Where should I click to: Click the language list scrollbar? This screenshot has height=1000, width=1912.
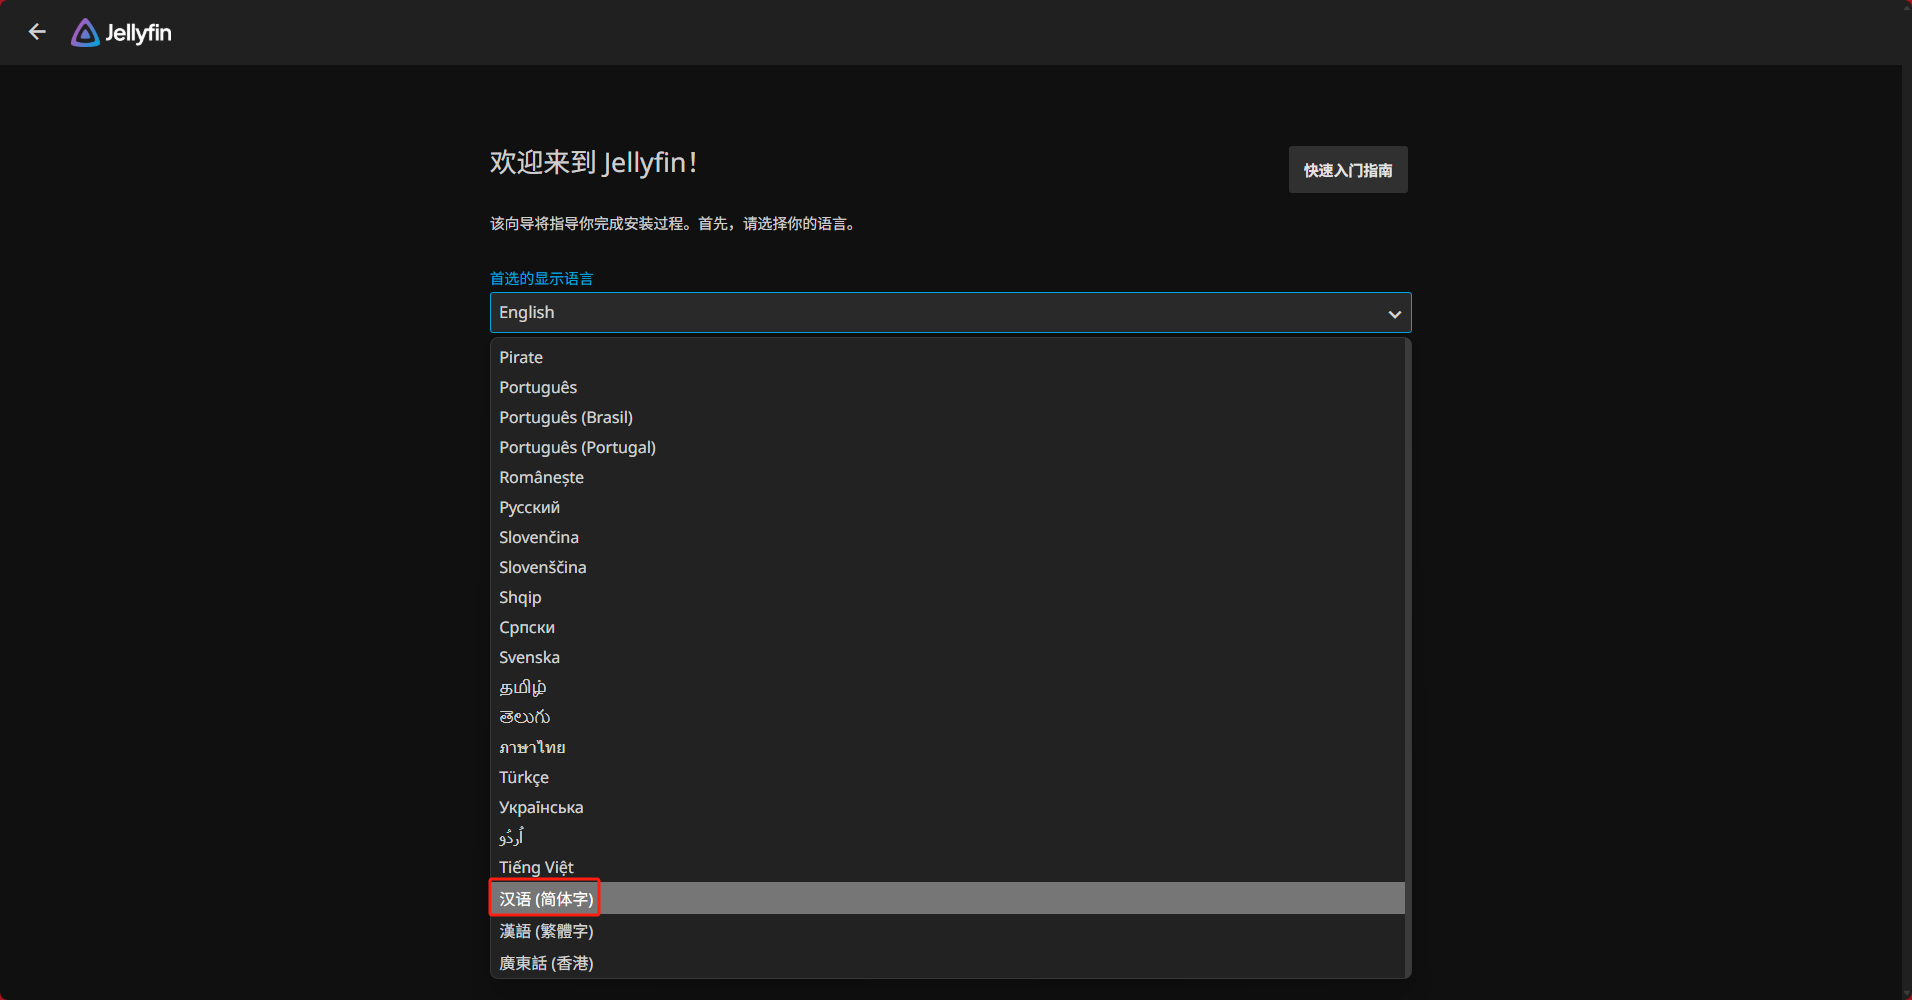point(1408,658)
